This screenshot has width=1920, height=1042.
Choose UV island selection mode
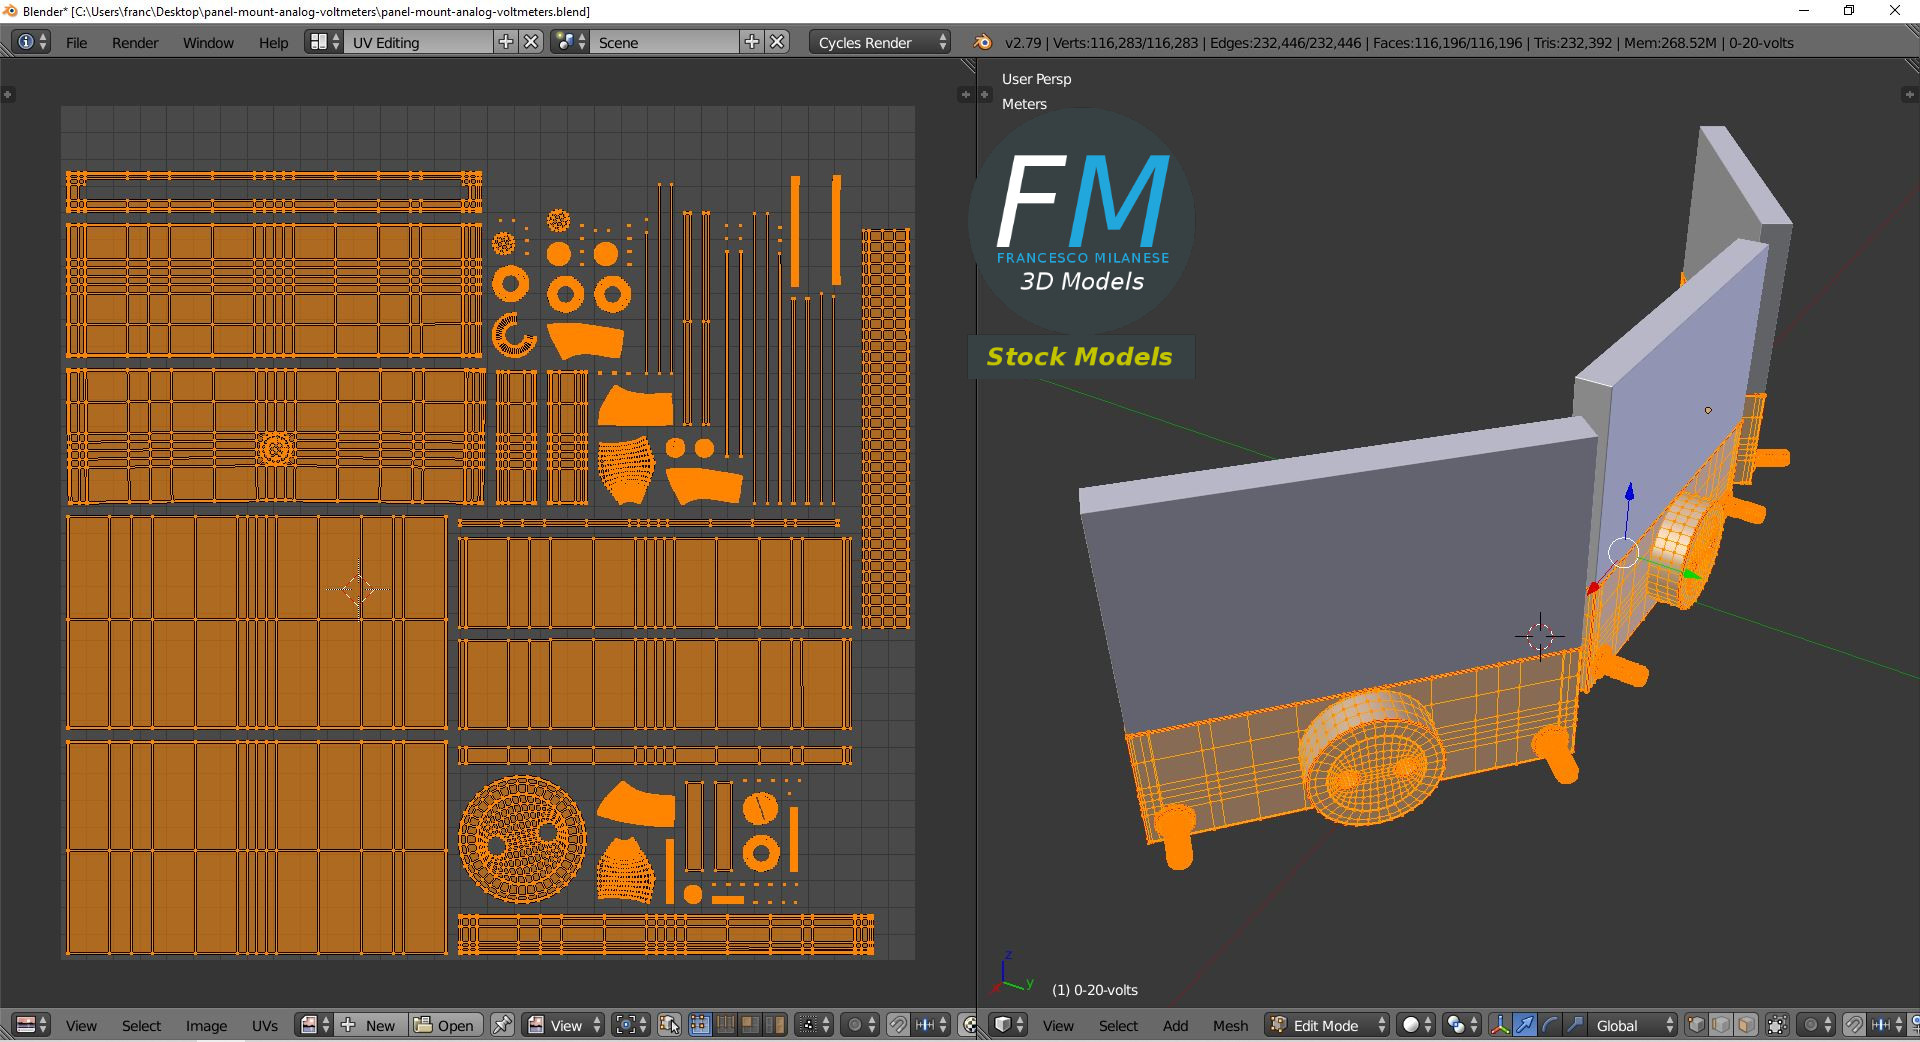775,1025
